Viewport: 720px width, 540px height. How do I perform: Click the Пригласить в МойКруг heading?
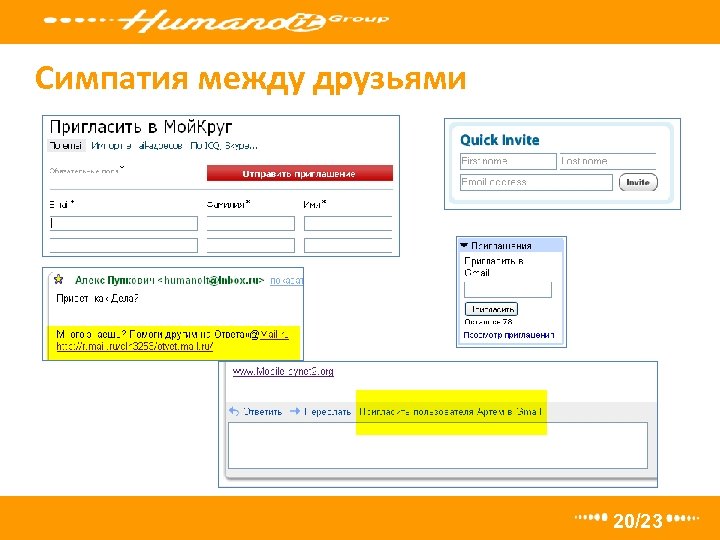[x=141, y=127]
